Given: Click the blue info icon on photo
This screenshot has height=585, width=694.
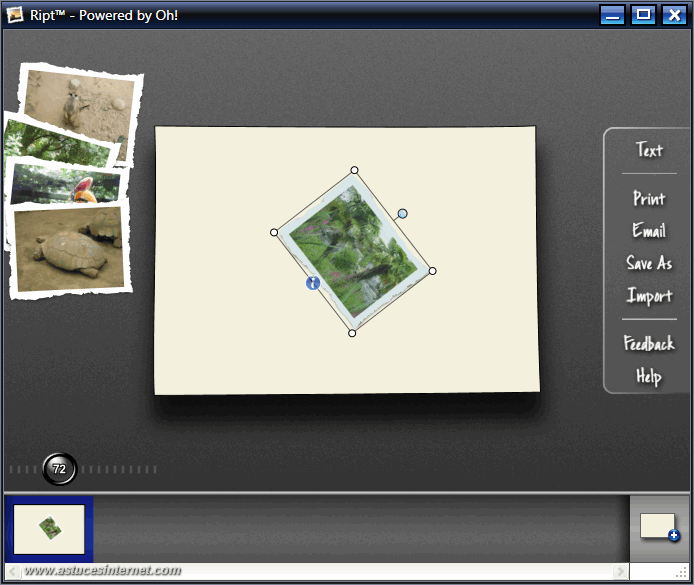Looking at the screenshot, I should (313, 283).
